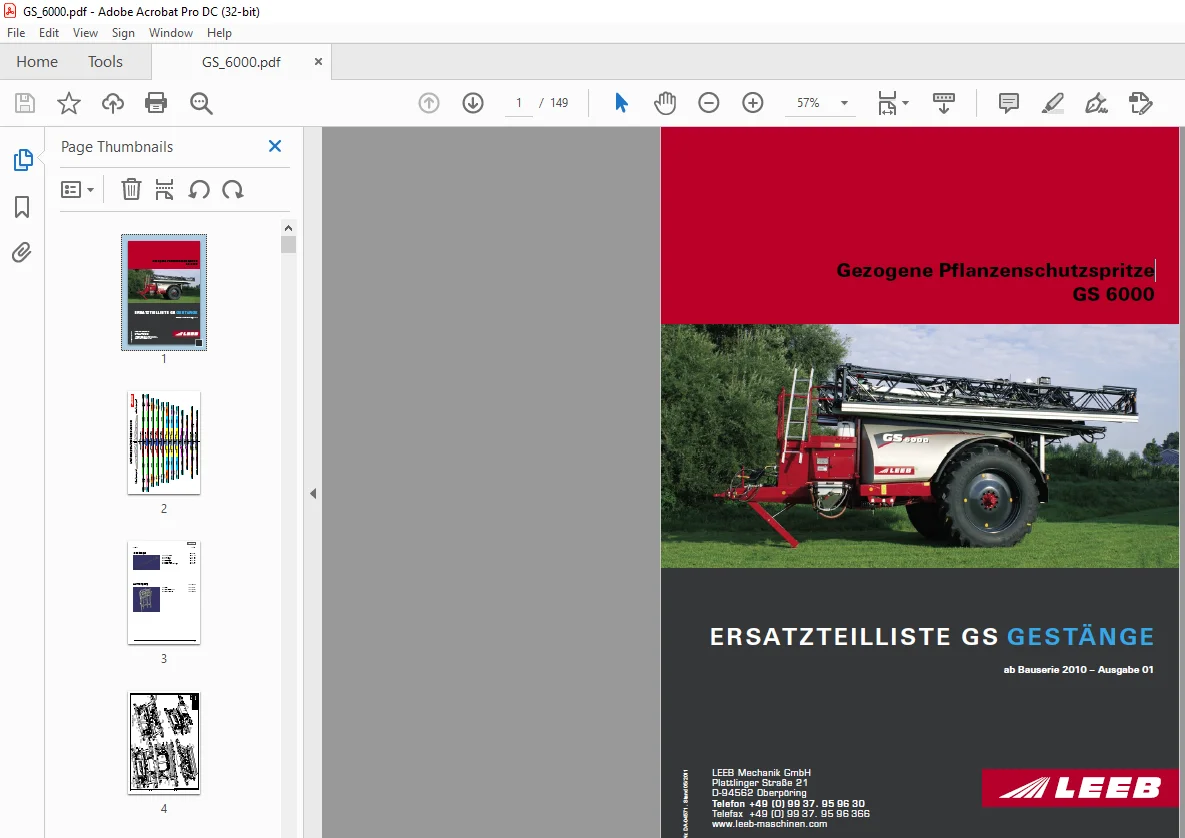Click the Save file icon

coord(25,103)
